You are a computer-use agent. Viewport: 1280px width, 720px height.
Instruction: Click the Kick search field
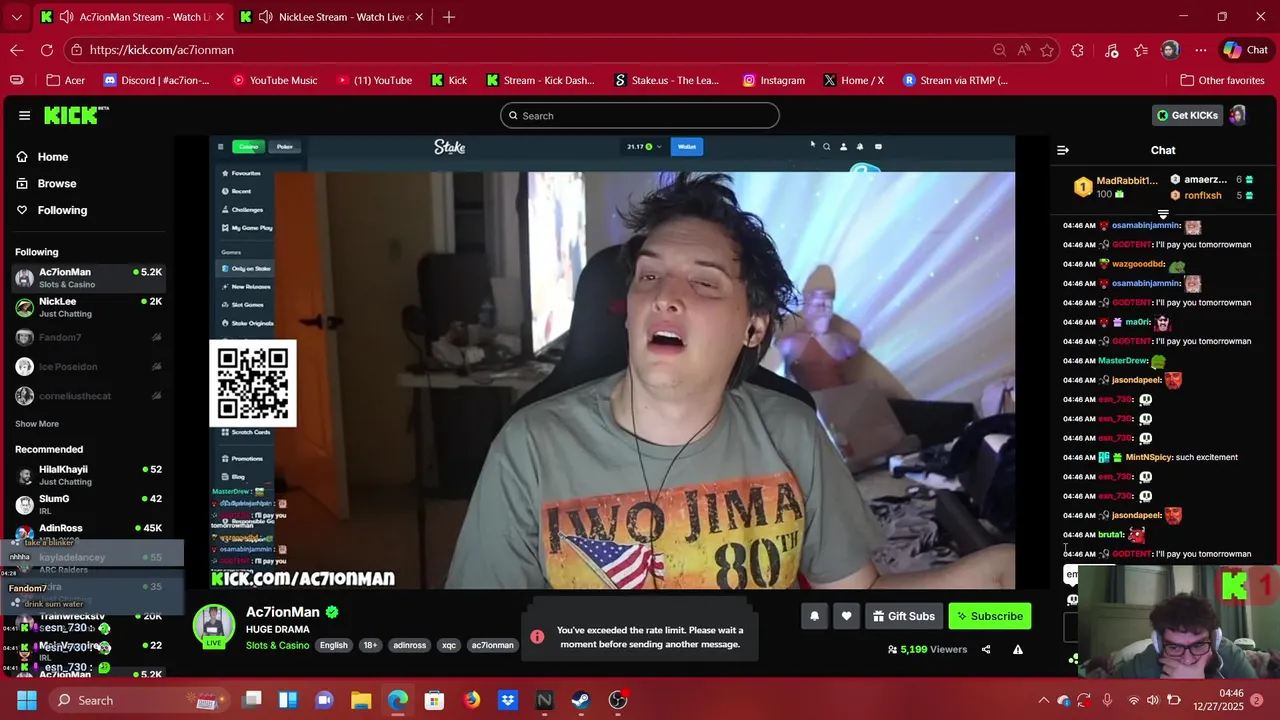click(x=640, y=115)
